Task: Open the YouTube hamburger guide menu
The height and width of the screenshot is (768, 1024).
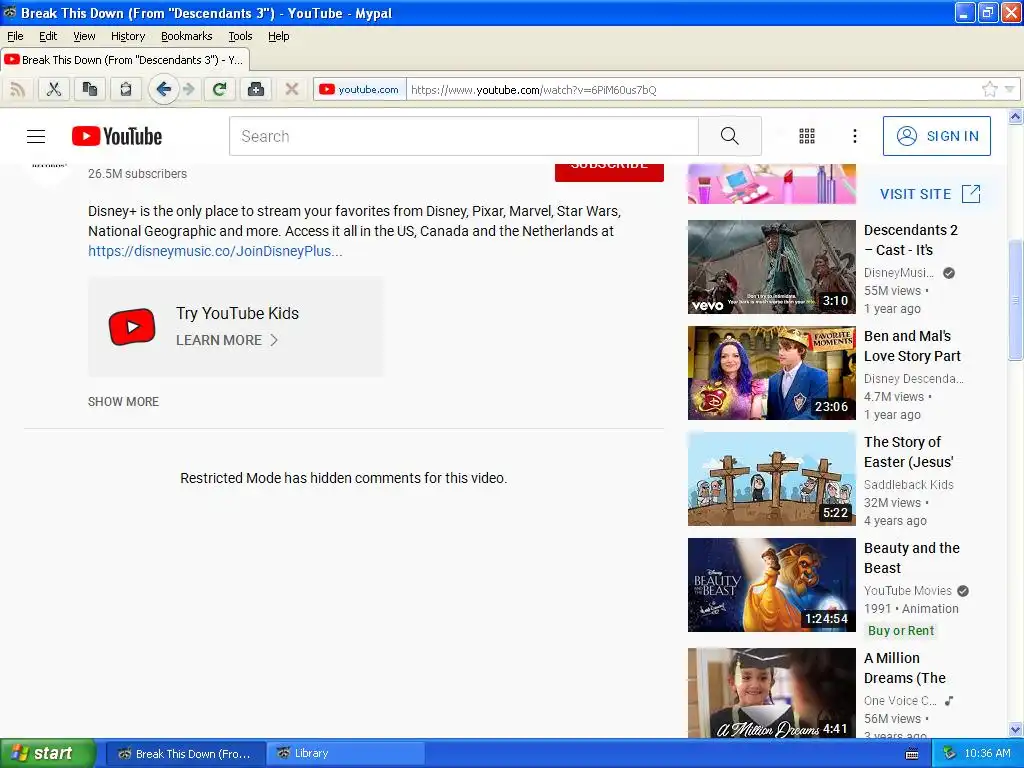Action: pos(36,136)
